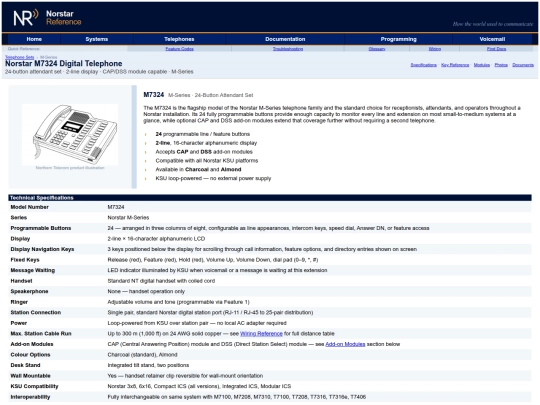Screen dimensions: 540x405
Task: Click 'Charcoal (standard), Almond' value
Action: pyautogui.click(x=142, y=355)
